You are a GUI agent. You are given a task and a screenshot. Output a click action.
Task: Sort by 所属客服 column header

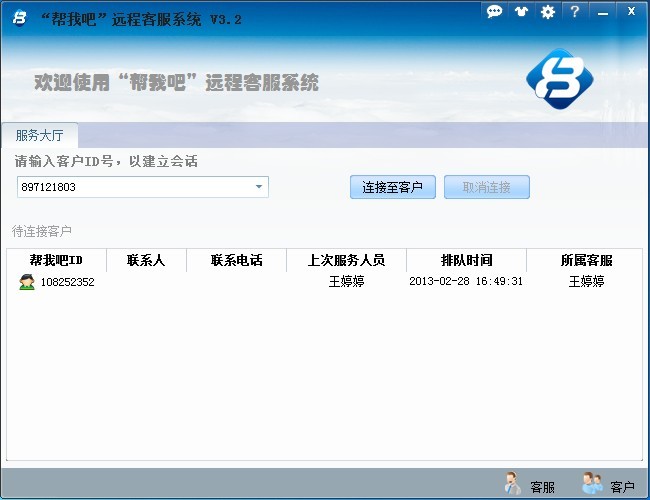tap(586, 260)
